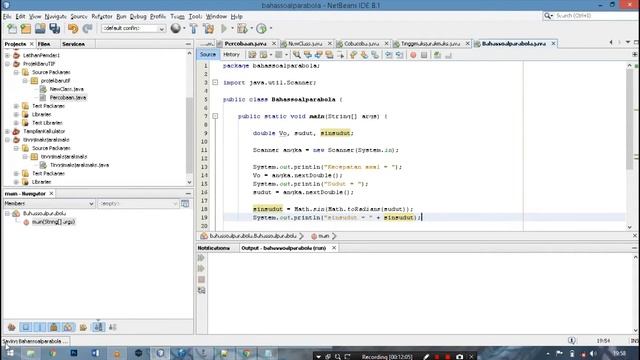
Task: Collapse the ProjekBaruTIF project node
Action: click(7, 64)
